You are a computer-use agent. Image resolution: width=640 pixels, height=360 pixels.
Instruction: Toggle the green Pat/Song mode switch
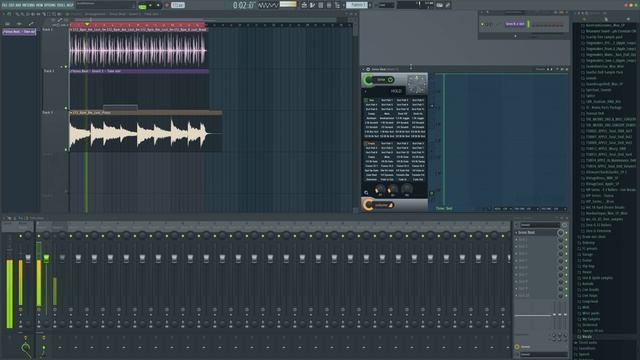tap(142, 6)
